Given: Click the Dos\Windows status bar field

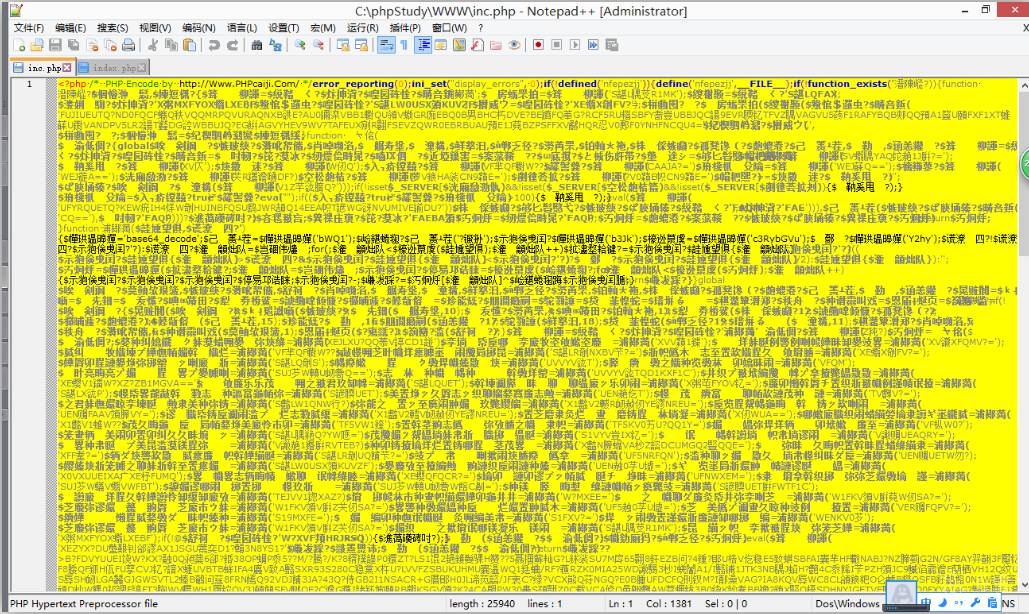Looking at the screenshot, I should (847, 604).
